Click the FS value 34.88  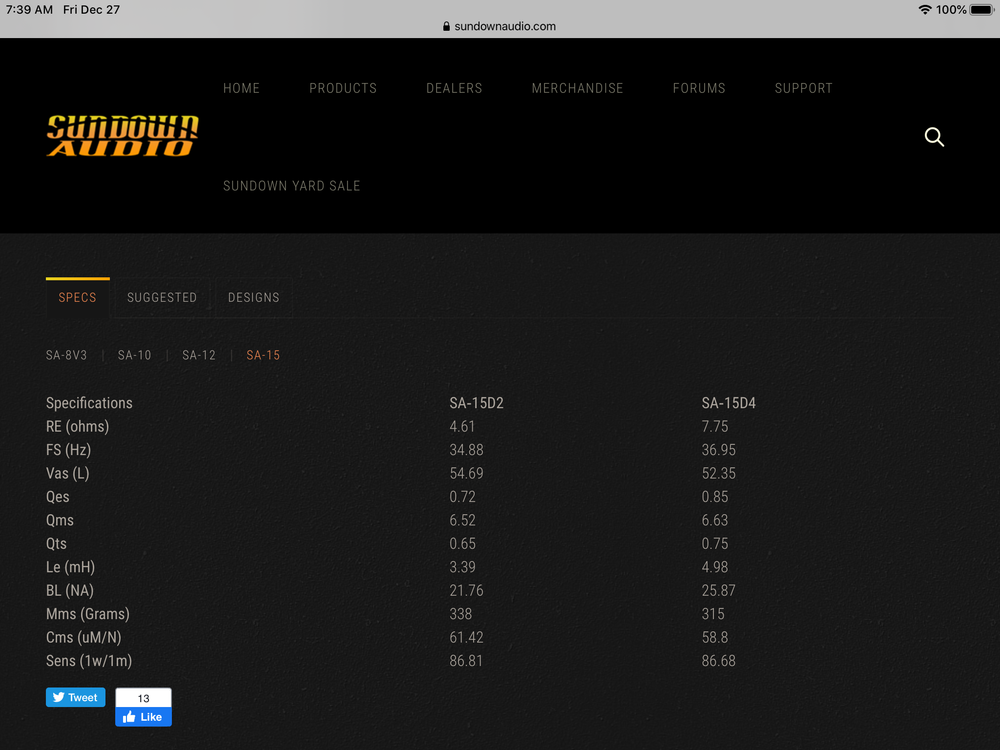466,450
